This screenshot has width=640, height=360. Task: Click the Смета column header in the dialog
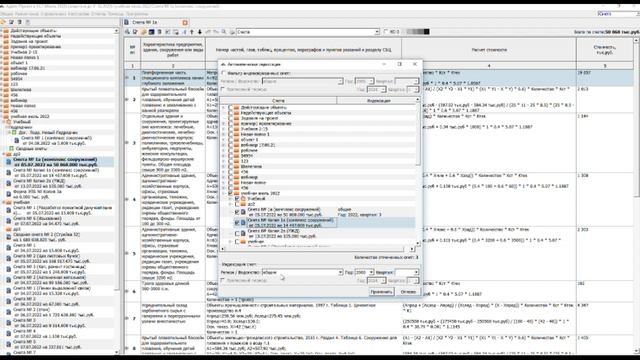pos(278,100)
